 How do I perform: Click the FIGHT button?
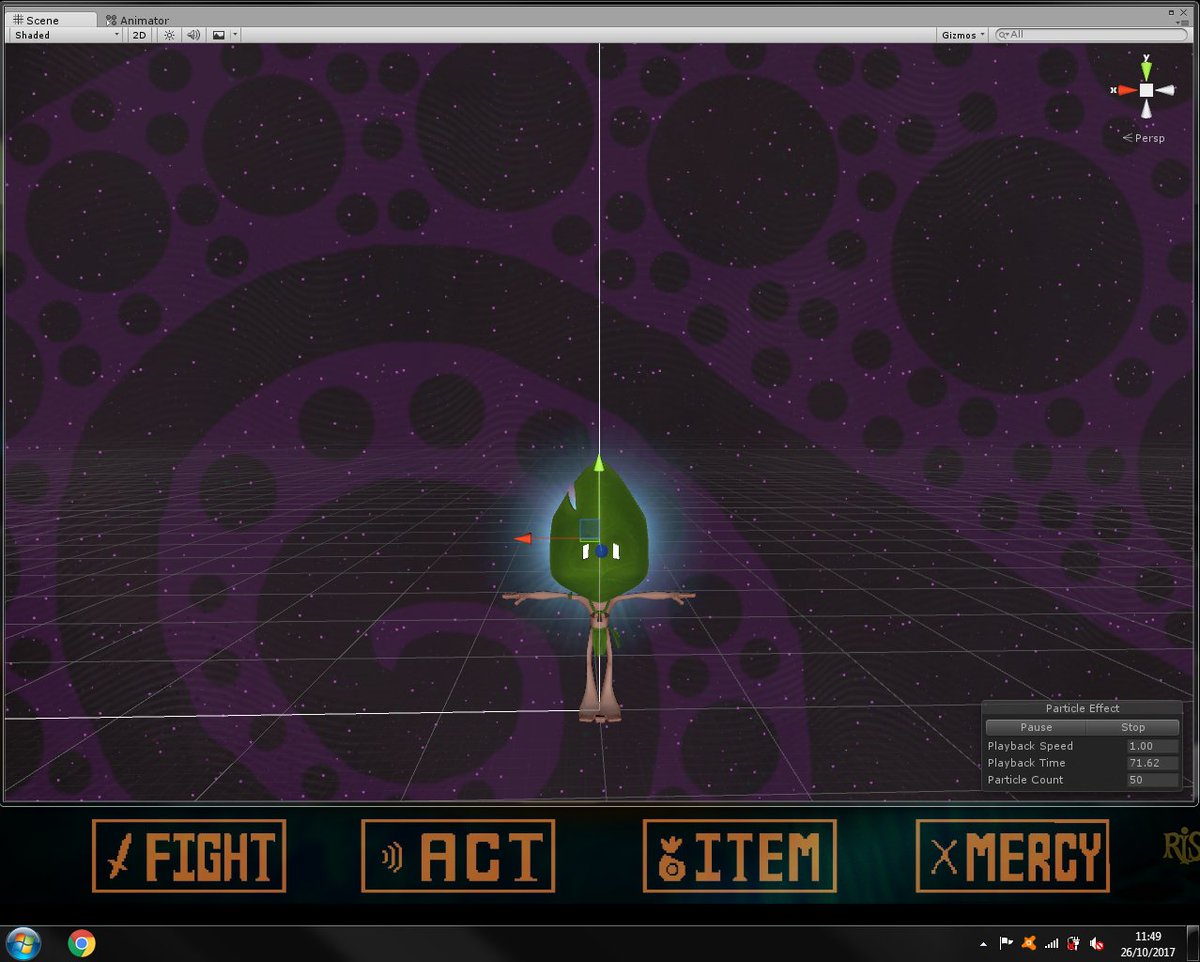(x=189, y=856)
